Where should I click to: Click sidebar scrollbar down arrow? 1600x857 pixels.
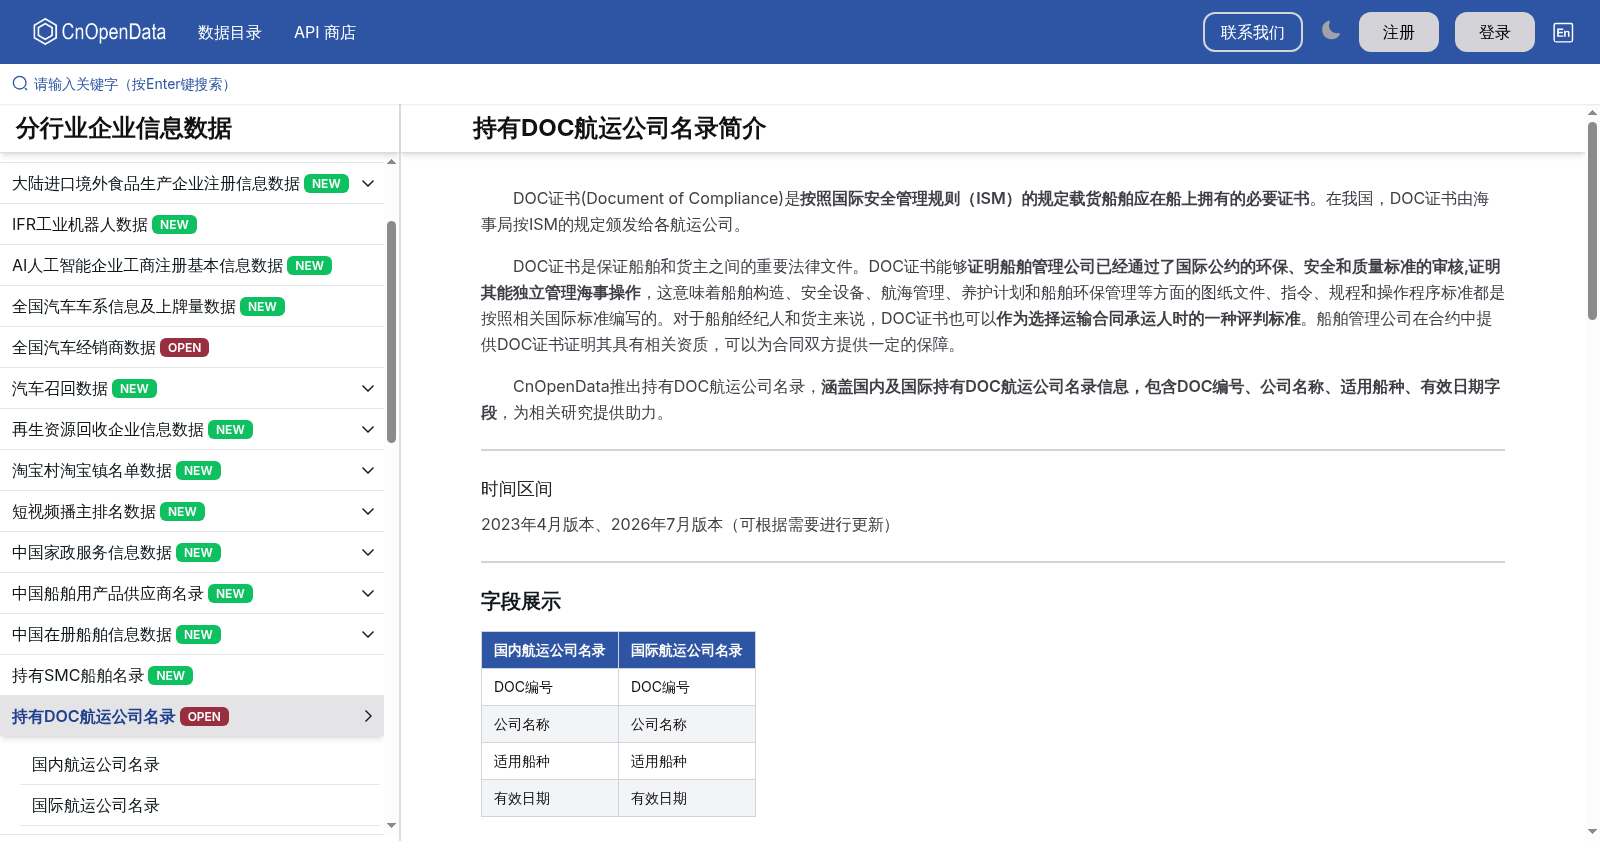coord(391,826)
